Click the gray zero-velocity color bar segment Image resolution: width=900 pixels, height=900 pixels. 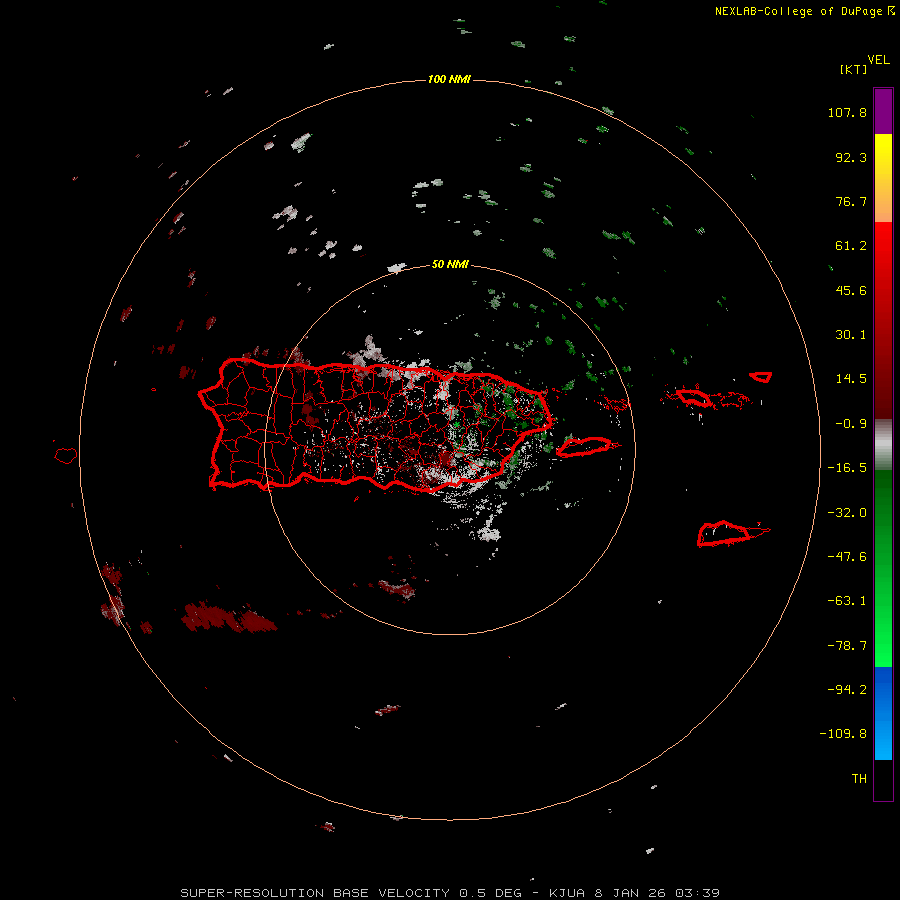883,444
